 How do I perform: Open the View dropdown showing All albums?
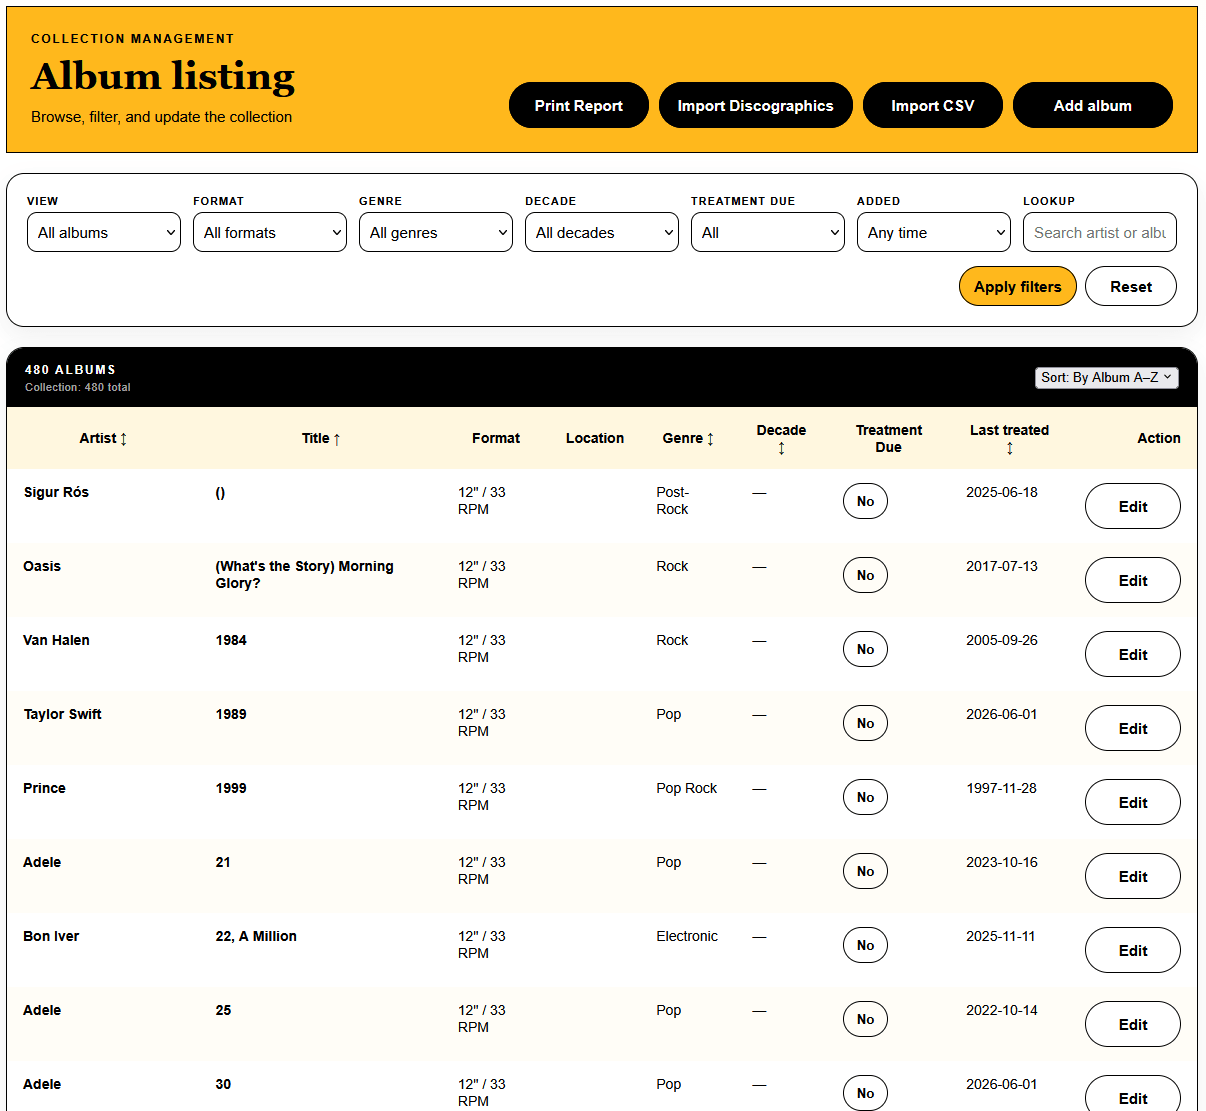tap(104, 232)
